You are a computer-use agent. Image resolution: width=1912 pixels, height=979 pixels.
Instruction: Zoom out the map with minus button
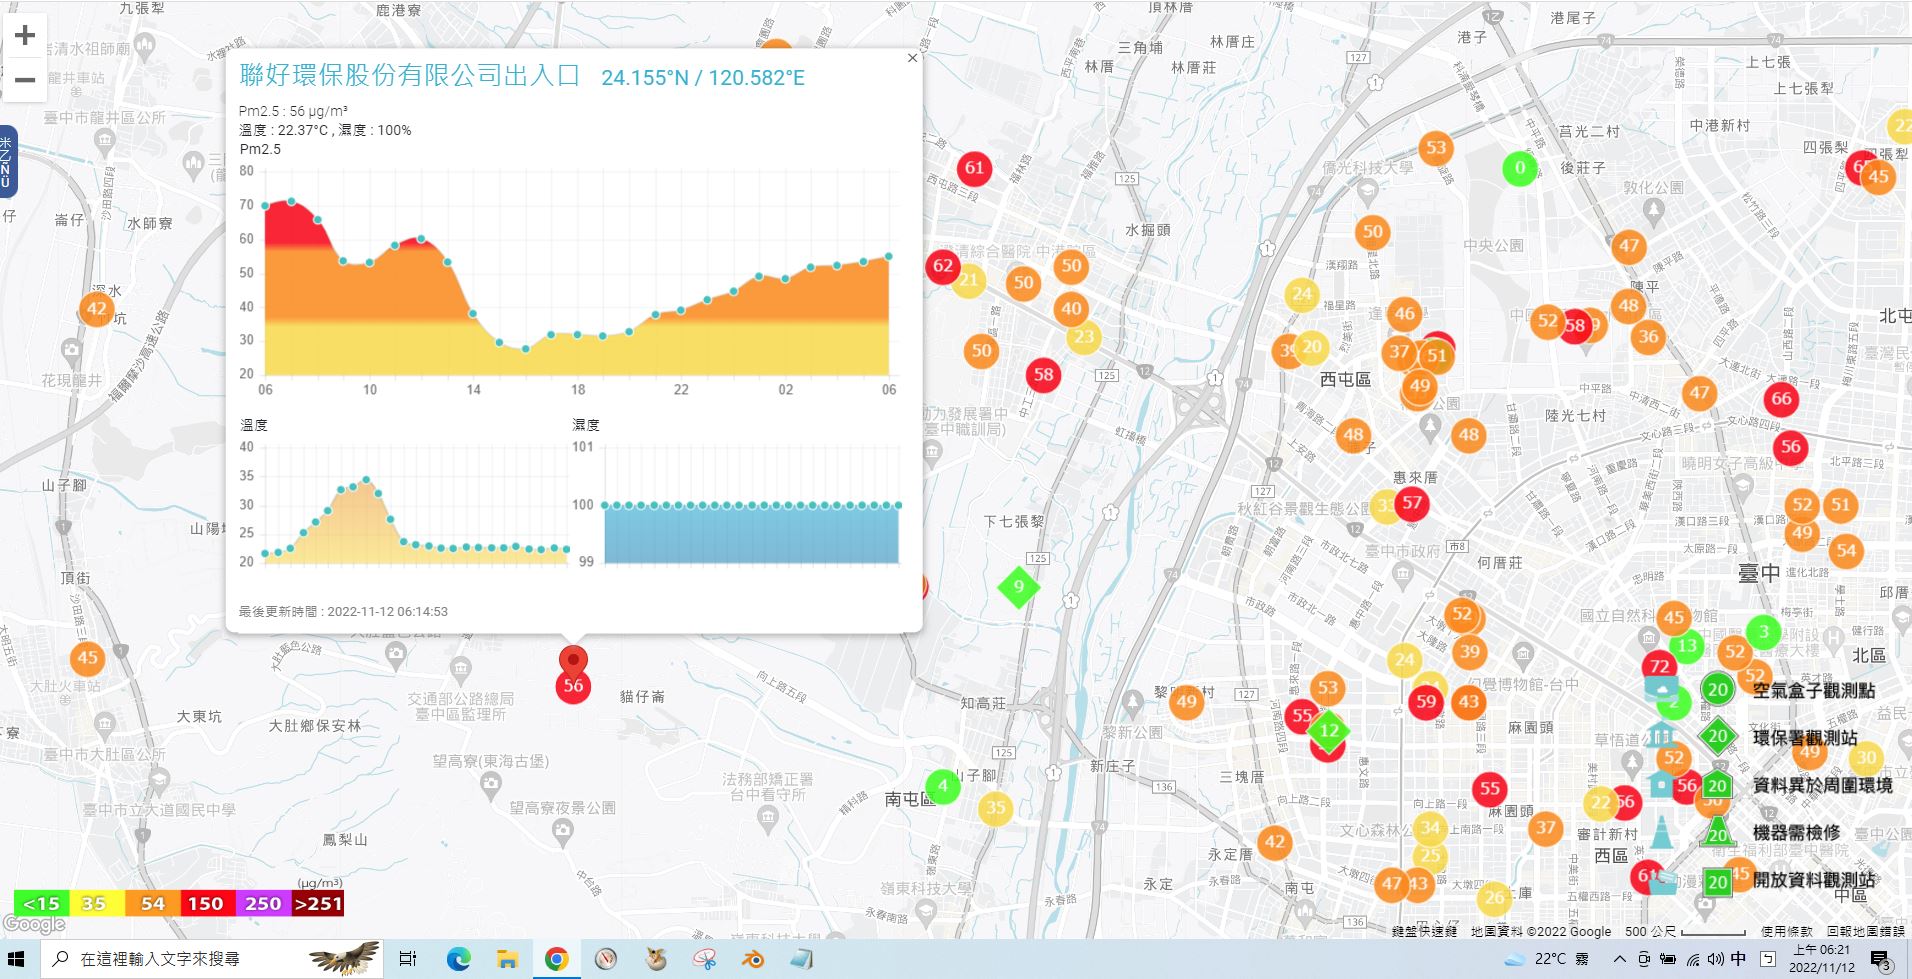pyautogui.click(x=25, y=79)
